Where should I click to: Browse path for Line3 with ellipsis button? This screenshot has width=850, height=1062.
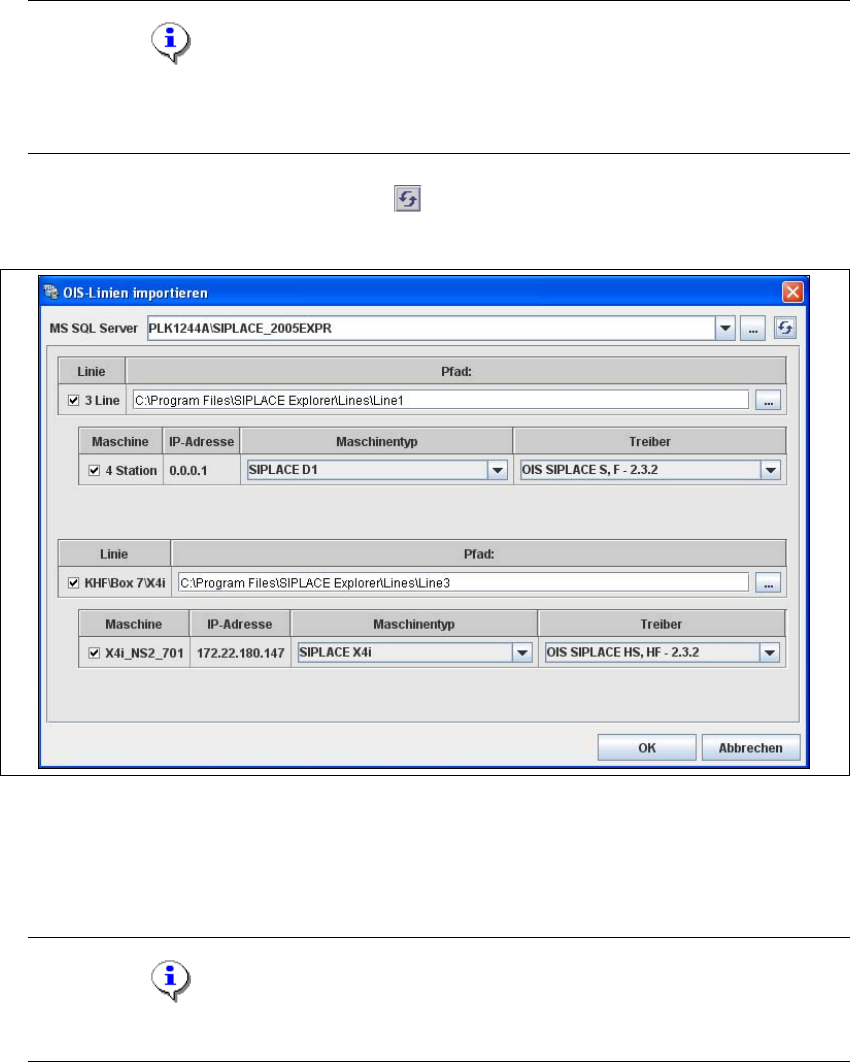click(768, 582)
